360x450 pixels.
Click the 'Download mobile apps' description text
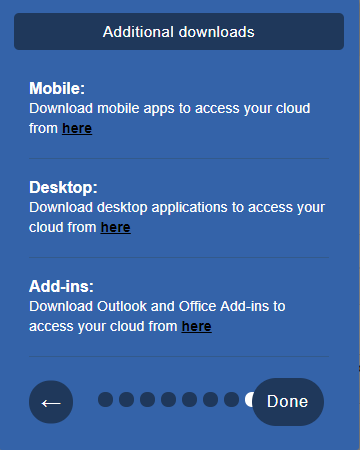click(170, 118)
